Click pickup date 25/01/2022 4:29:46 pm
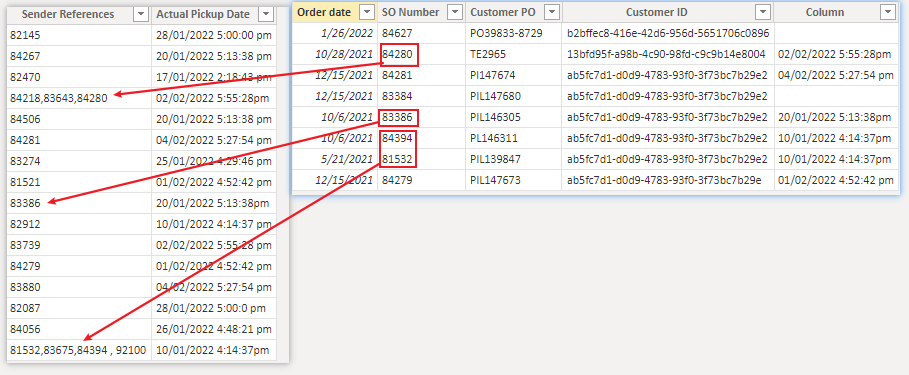909x375 pixels. pyautogui.click(x=214, y=161)
